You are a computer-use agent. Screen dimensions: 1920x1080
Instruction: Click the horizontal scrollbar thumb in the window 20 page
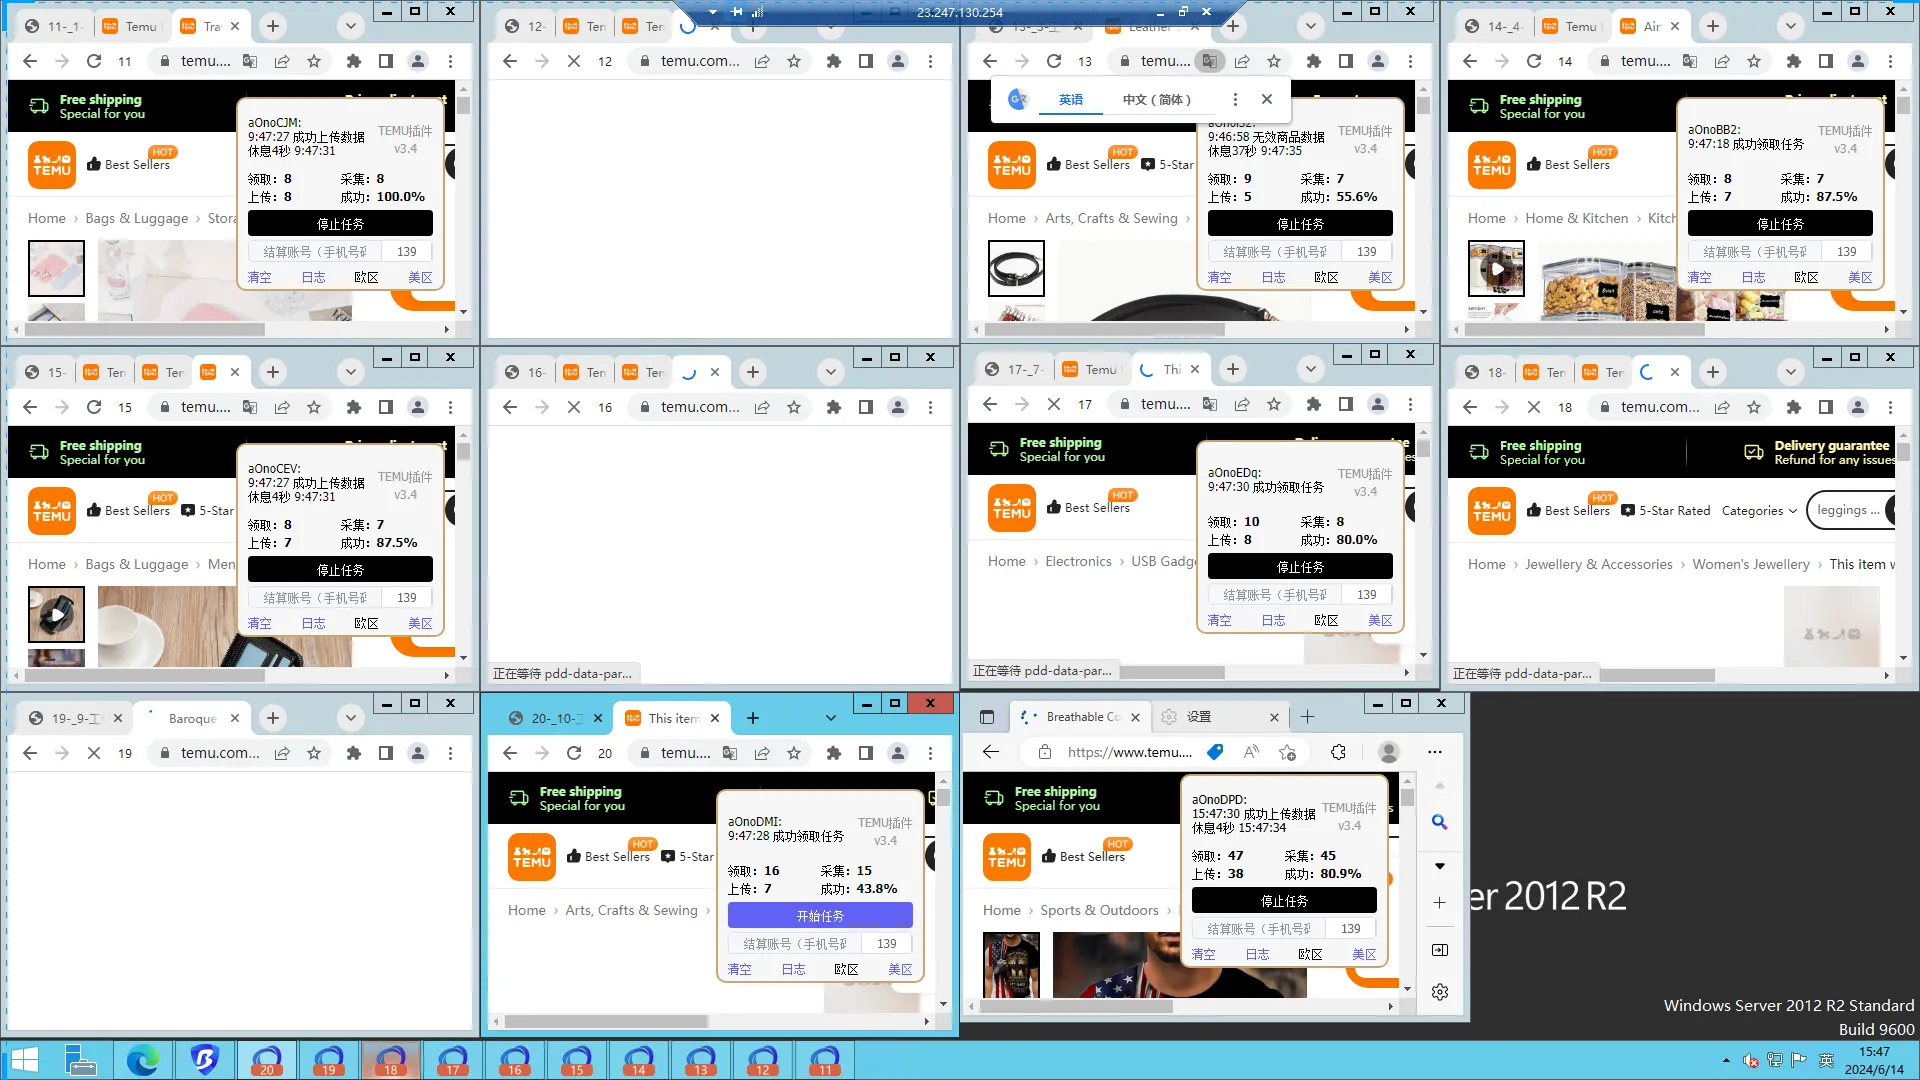pos(605,1022)
